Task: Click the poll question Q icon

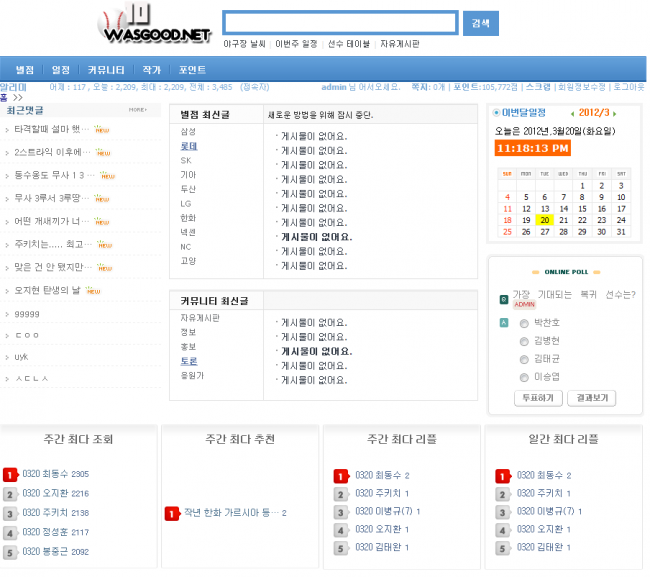Action: [504, 299]
